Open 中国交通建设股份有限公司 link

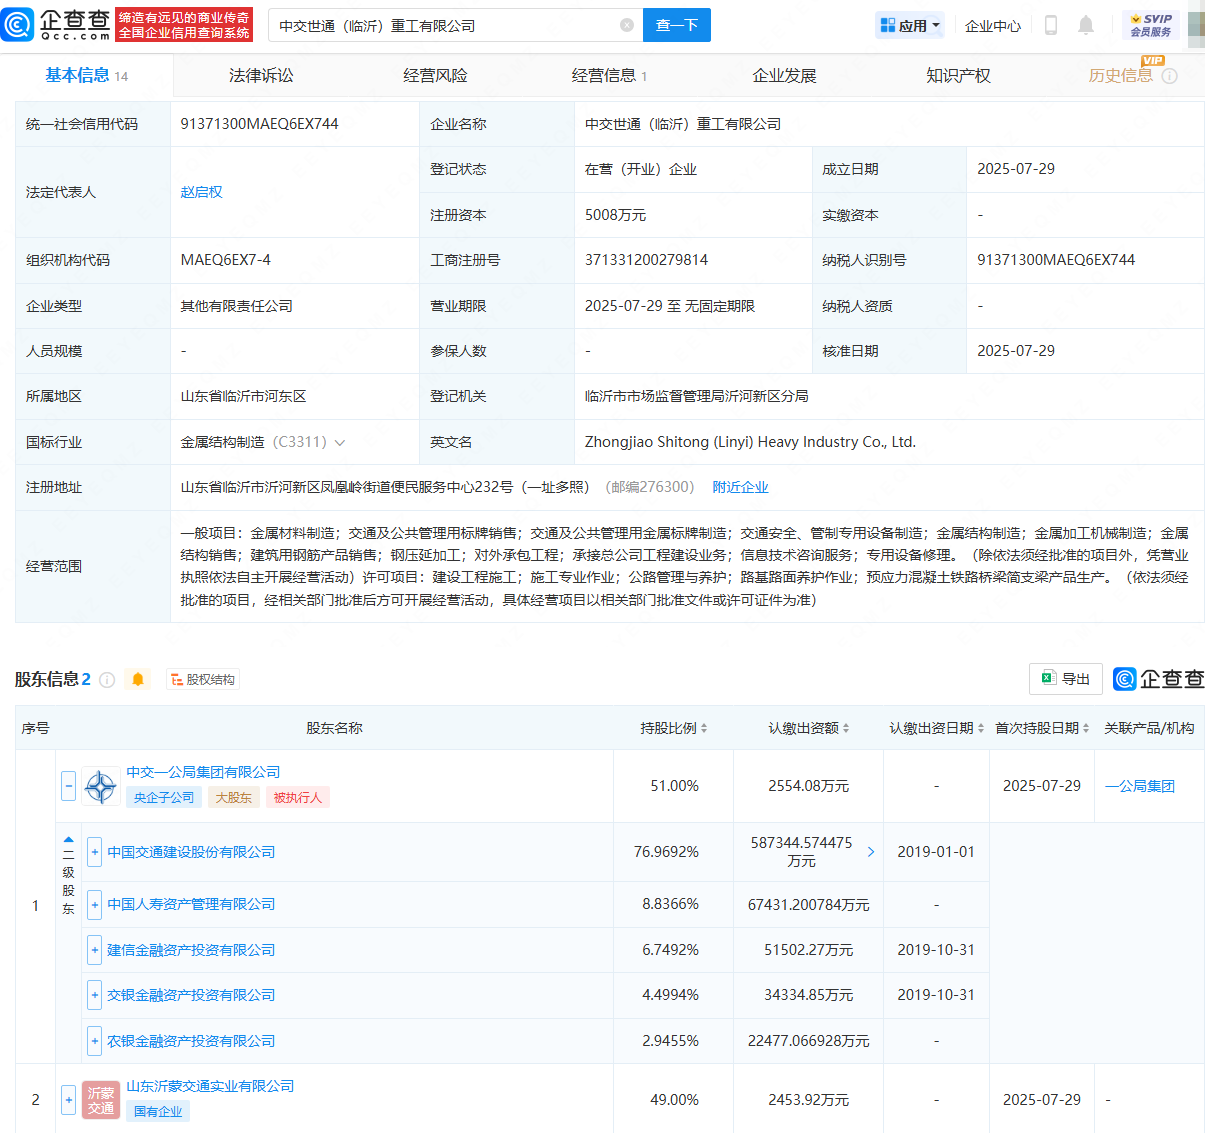click(191, 852)
